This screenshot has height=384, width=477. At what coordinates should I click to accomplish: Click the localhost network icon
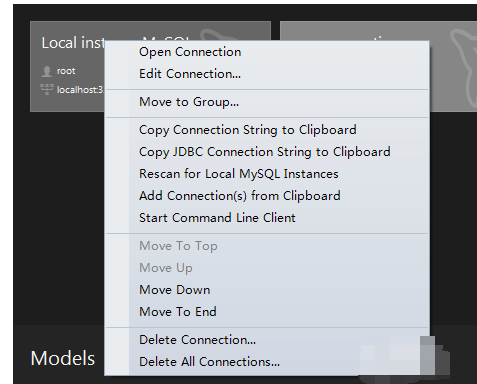click(47, 89)
